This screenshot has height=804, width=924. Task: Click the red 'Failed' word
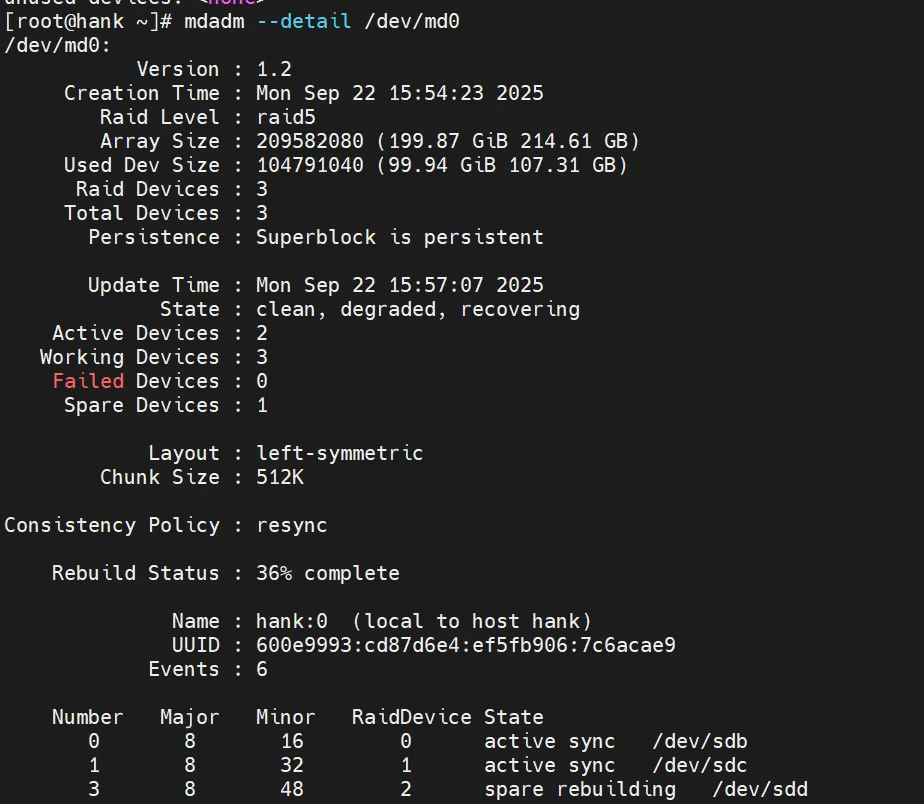[89, 381]
